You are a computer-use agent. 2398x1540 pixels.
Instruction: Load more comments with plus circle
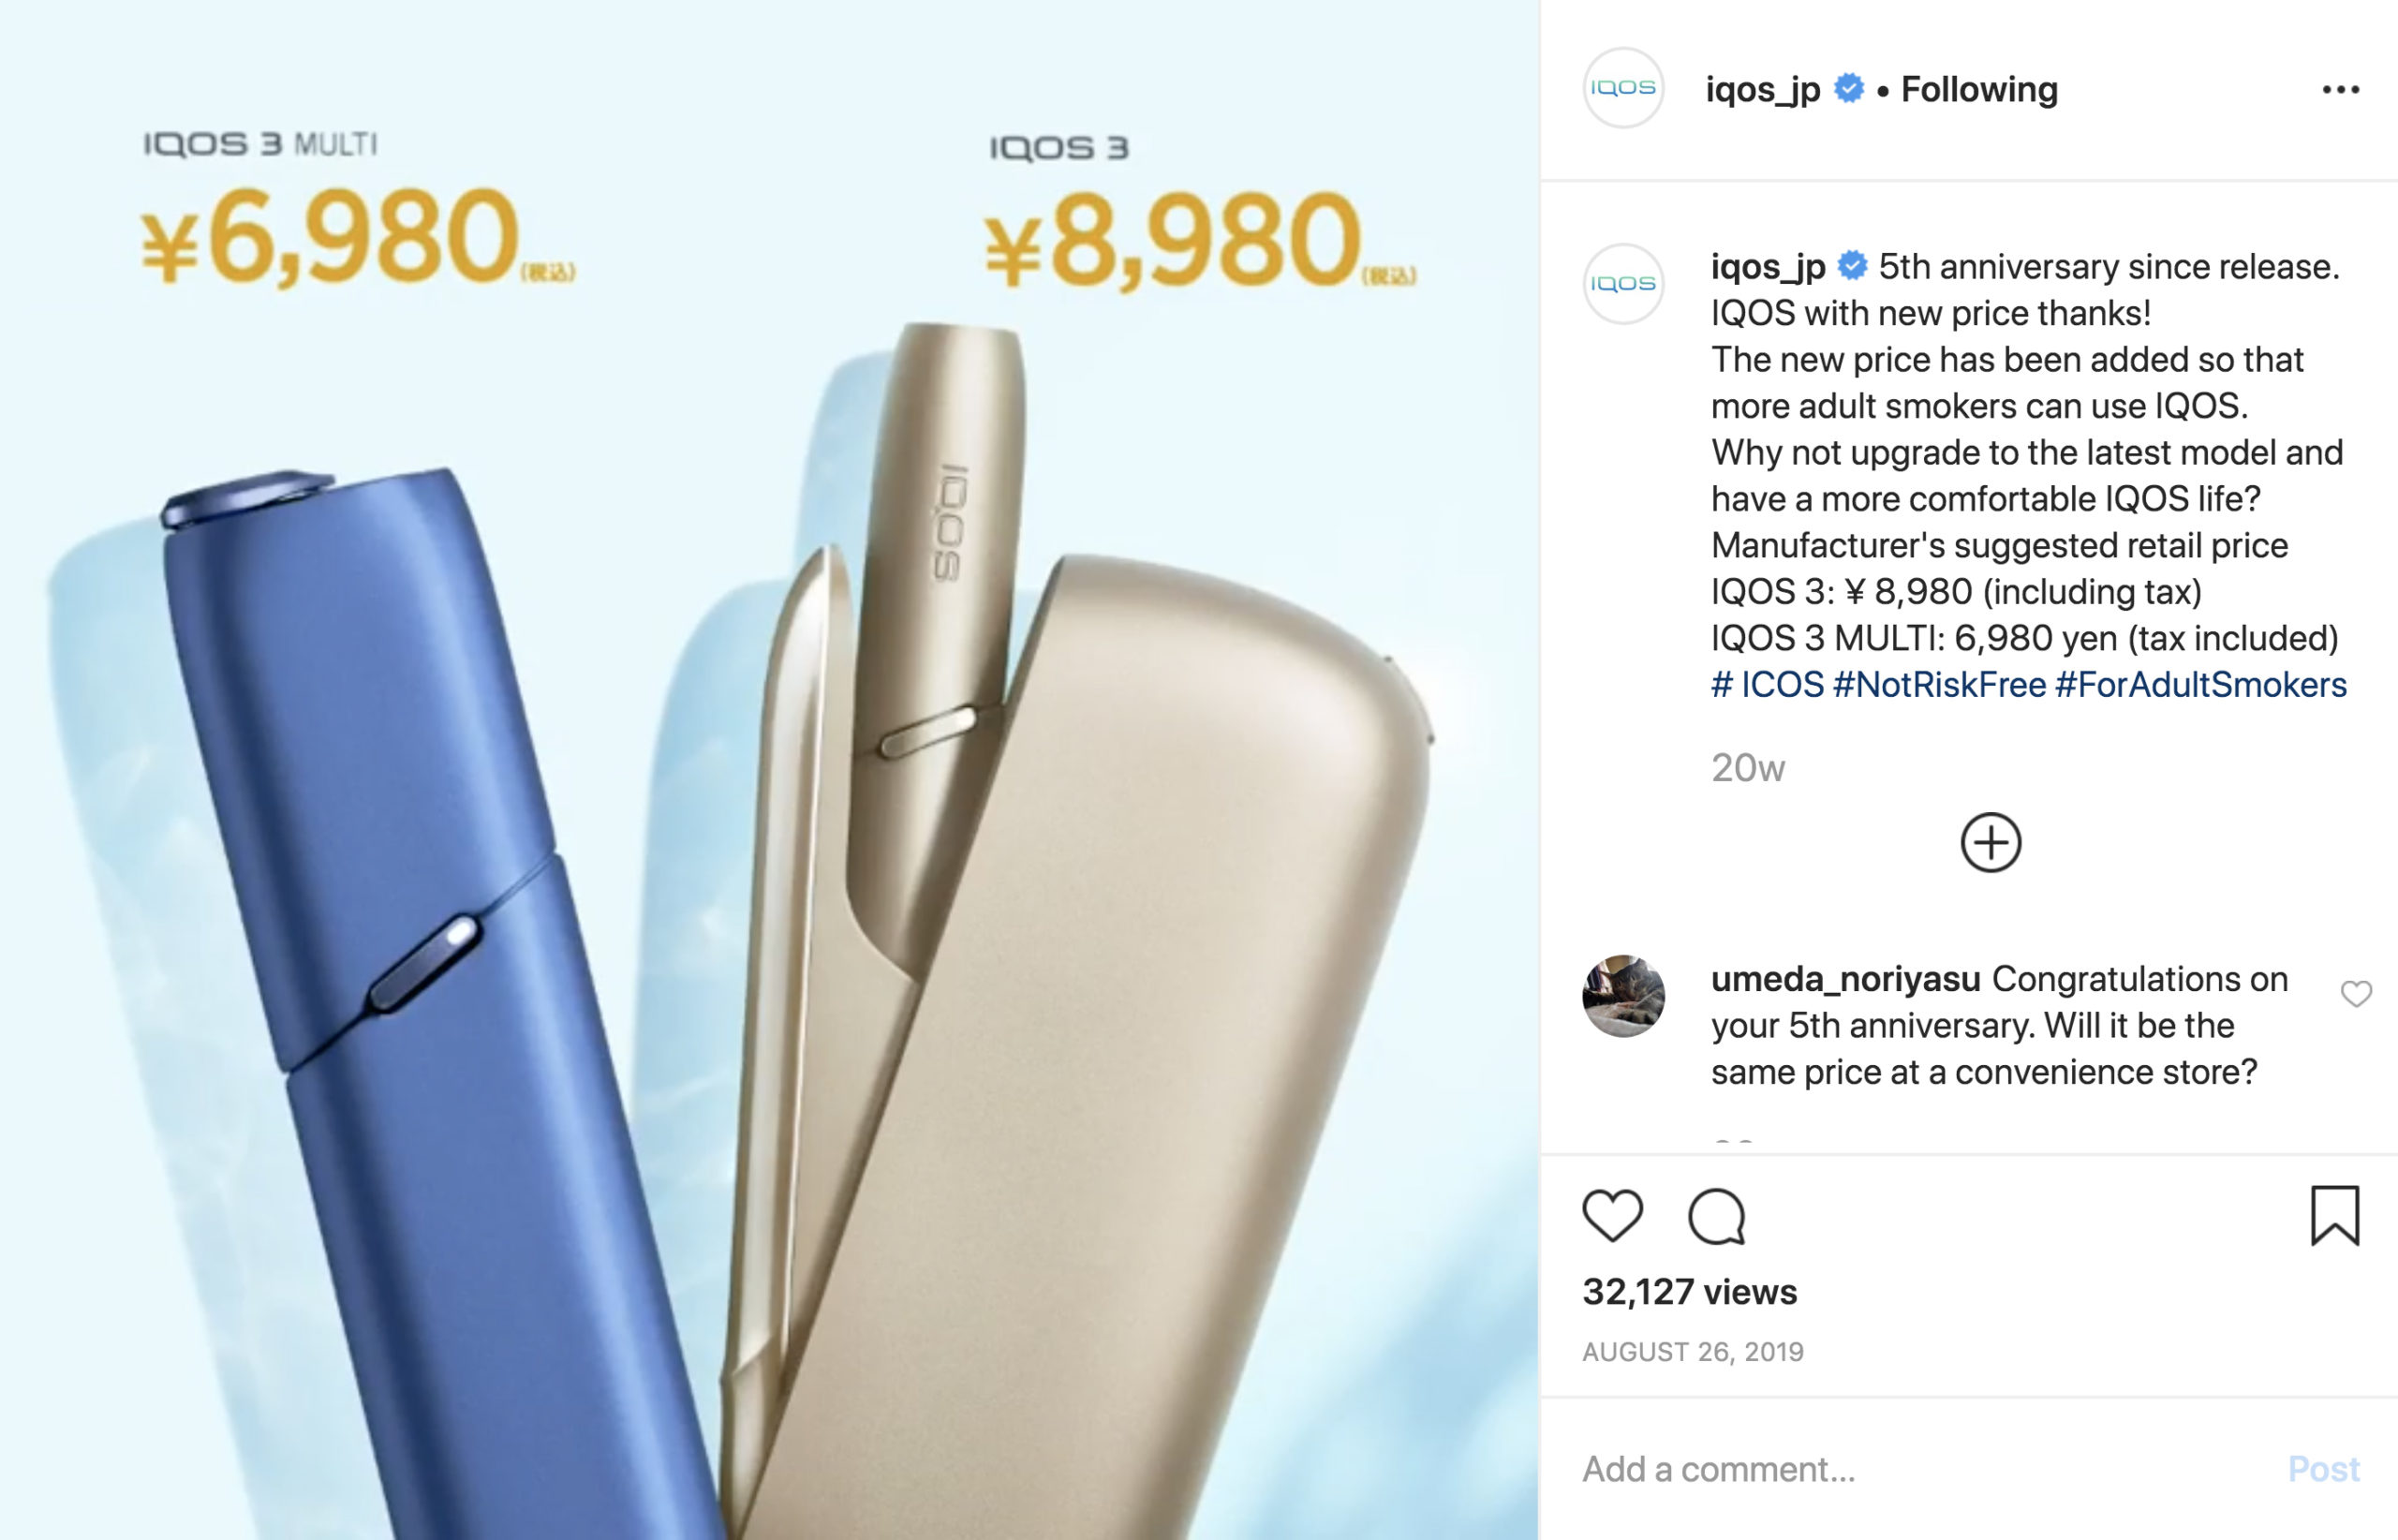pyautogui.click(x=1990, y=842)
